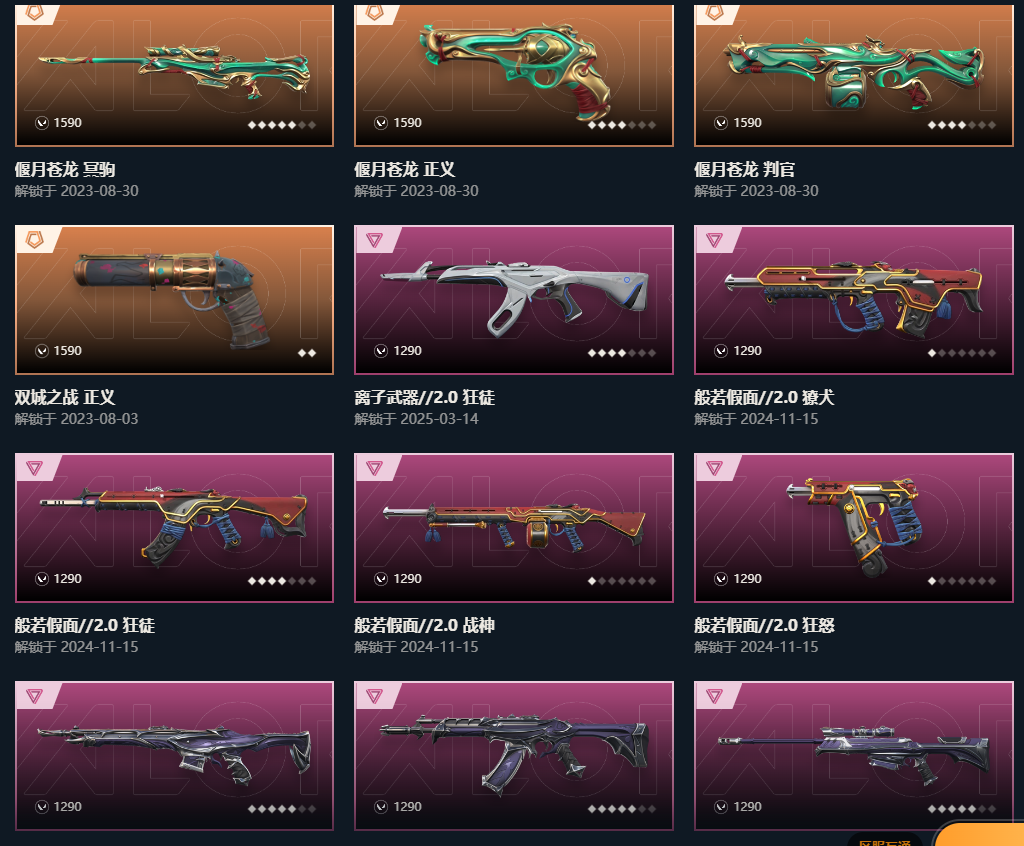Click the VP currency icon on 双城之战 正义 card
This screenshot has width=1024, height=846.
pyautogui.click(x=42, y=351)
